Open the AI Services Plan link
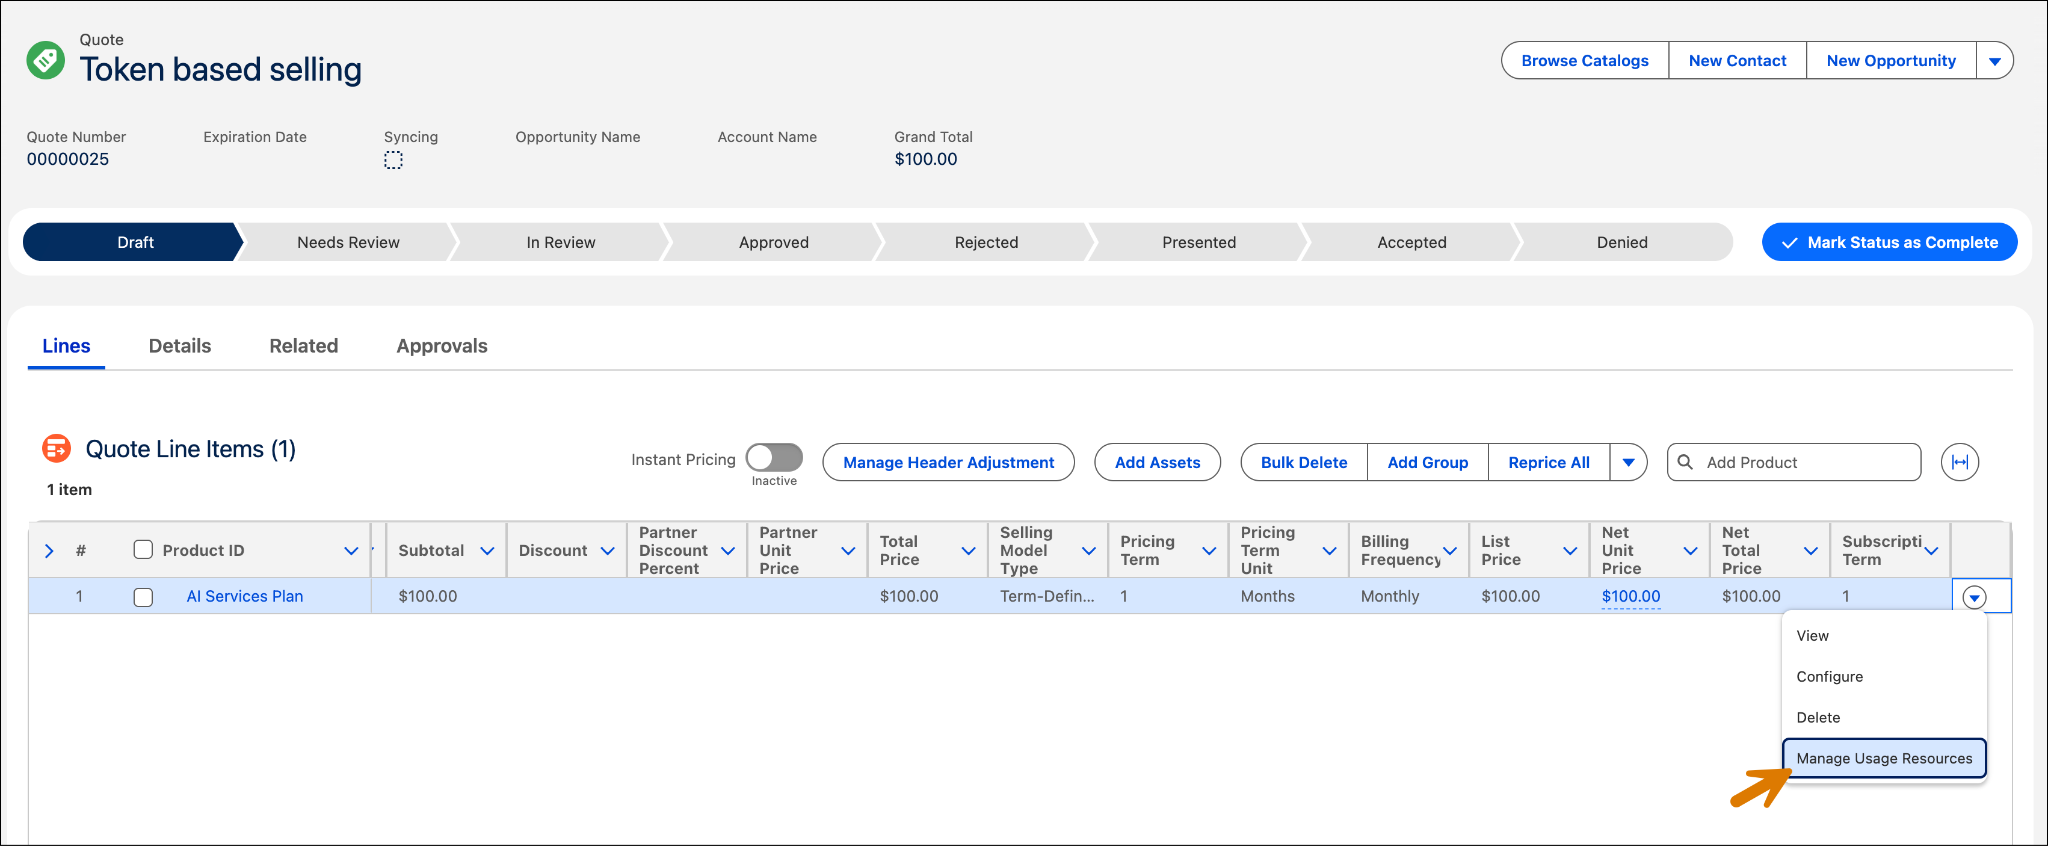The image size is (2048, 846). click(245, 596)
